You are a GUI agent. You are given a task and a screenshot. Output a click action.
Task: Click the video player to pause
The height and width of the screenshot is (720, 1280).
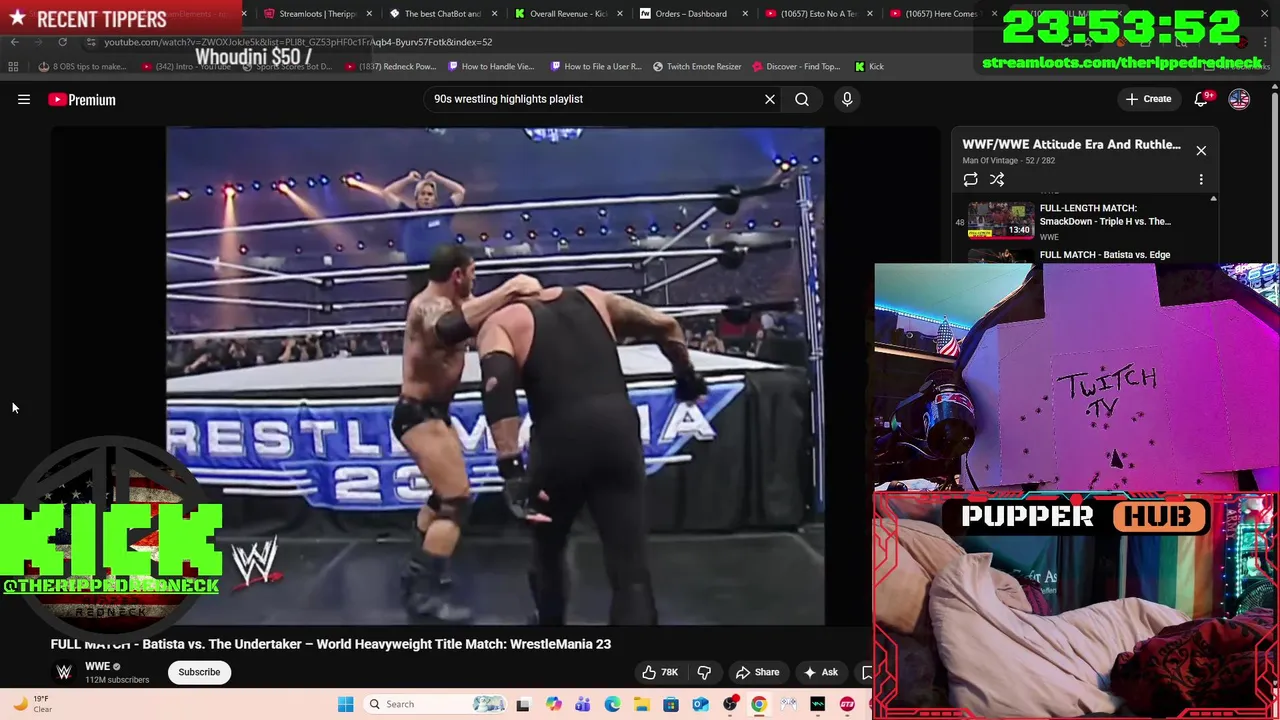point(495,375)
